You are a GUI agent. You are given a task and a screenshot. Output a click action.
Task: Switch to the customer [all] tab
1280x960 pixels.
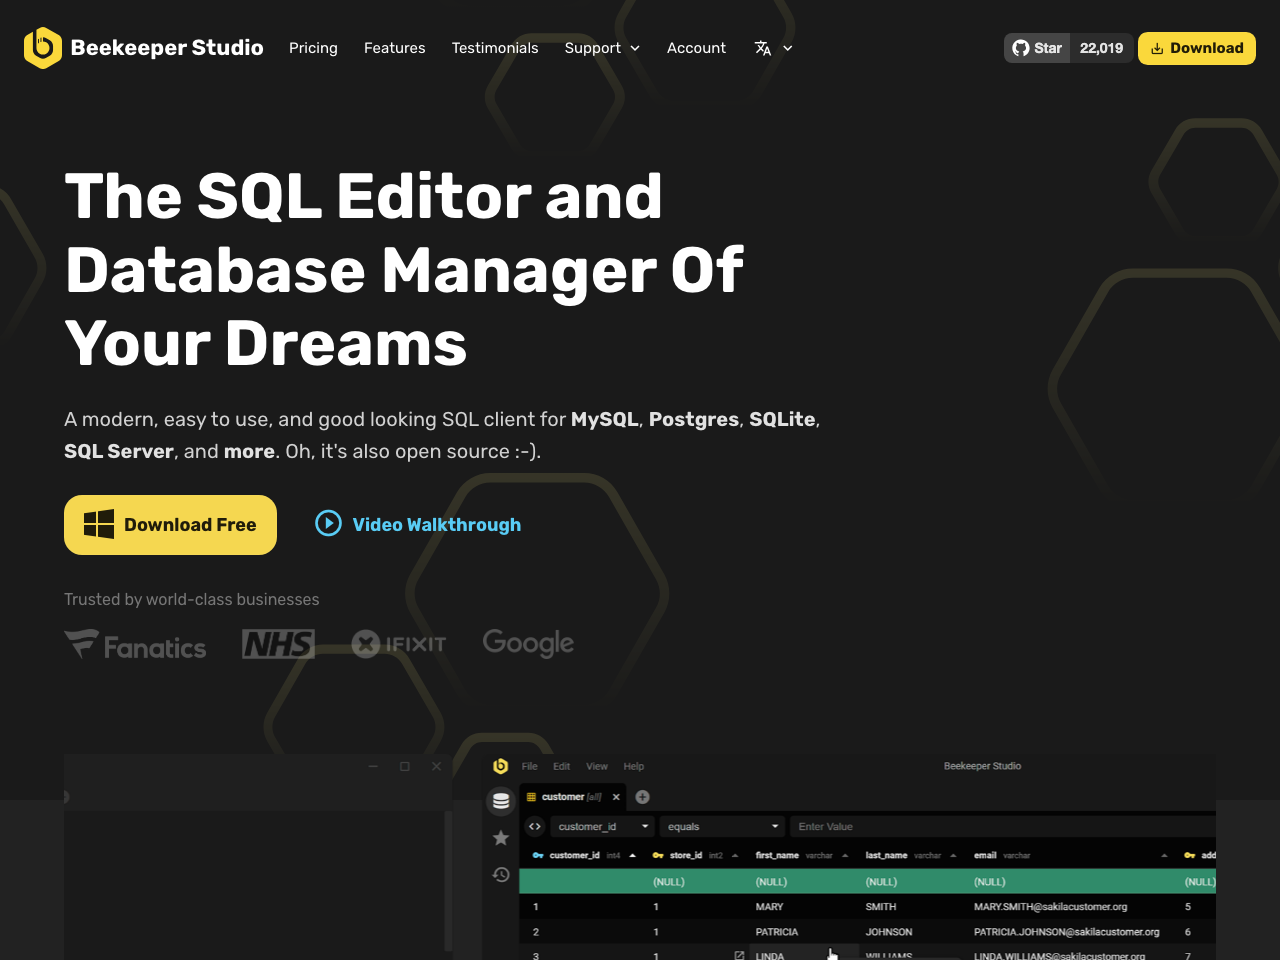[x=565, y=796]
